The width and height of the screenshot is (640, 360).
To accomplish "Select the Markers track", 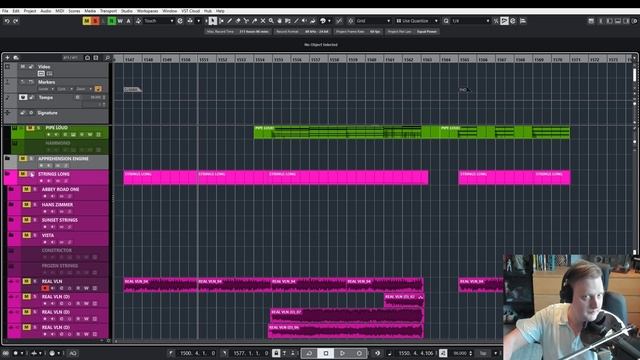I will coord(56,86).
